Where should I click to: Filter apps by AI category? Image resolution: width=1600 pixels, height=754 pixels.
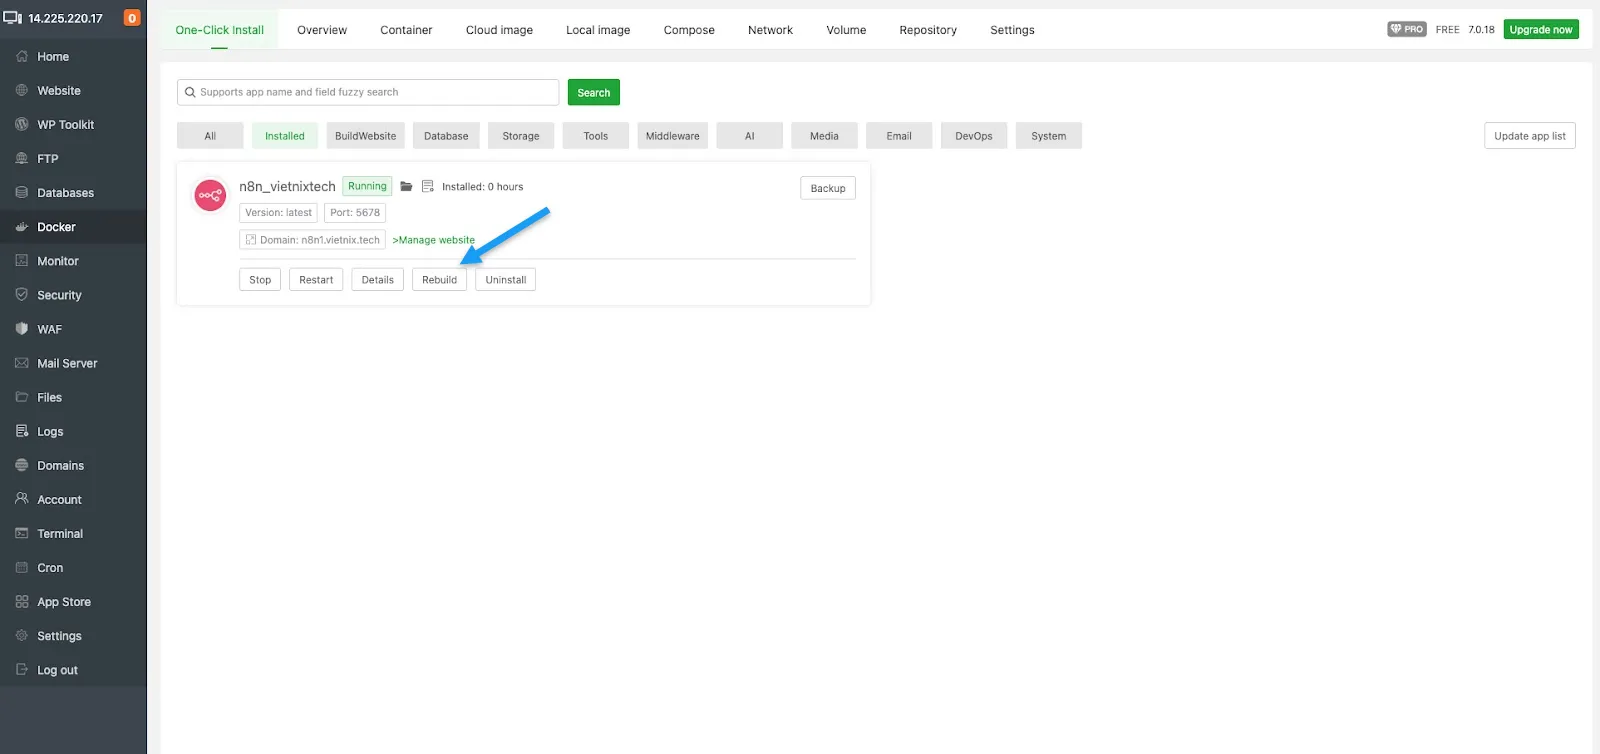click(750, 136)
